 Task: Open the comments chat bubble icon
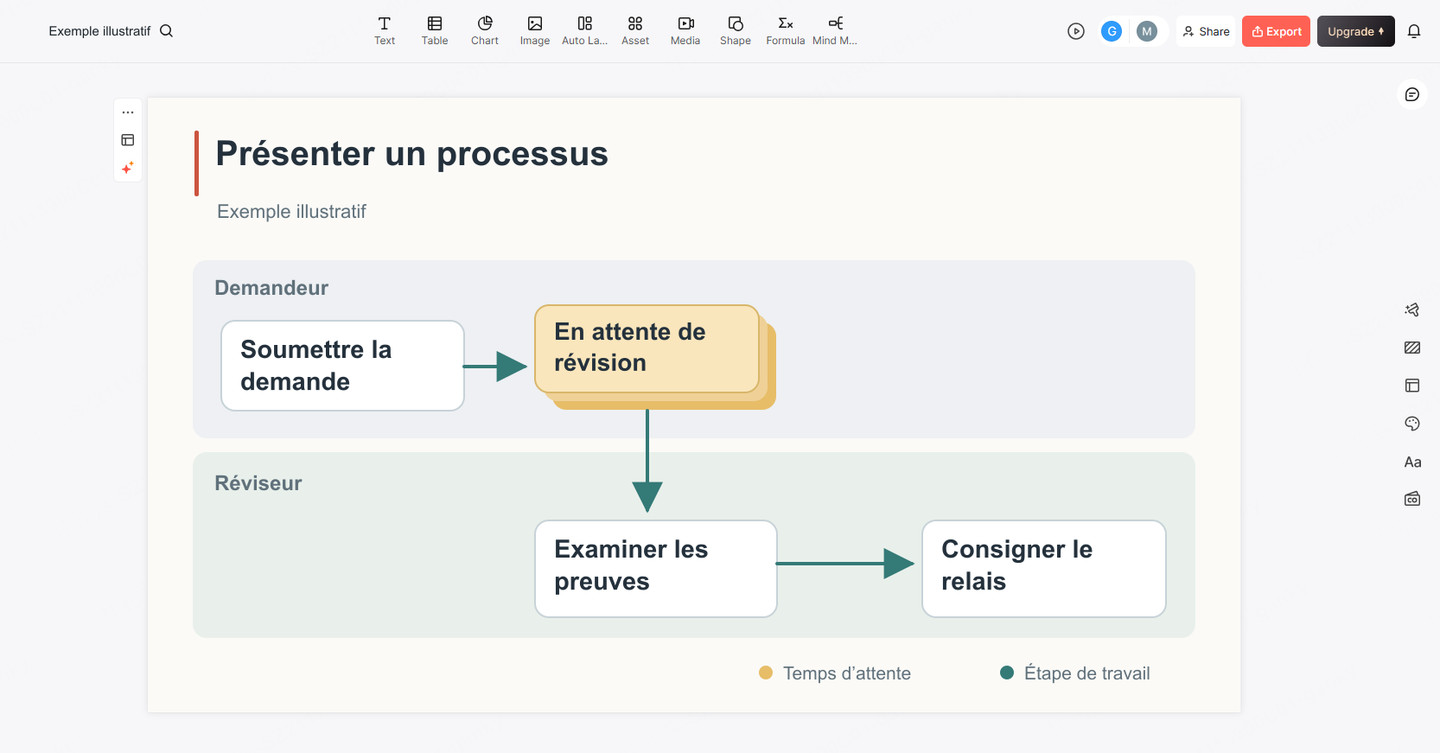1412,94
